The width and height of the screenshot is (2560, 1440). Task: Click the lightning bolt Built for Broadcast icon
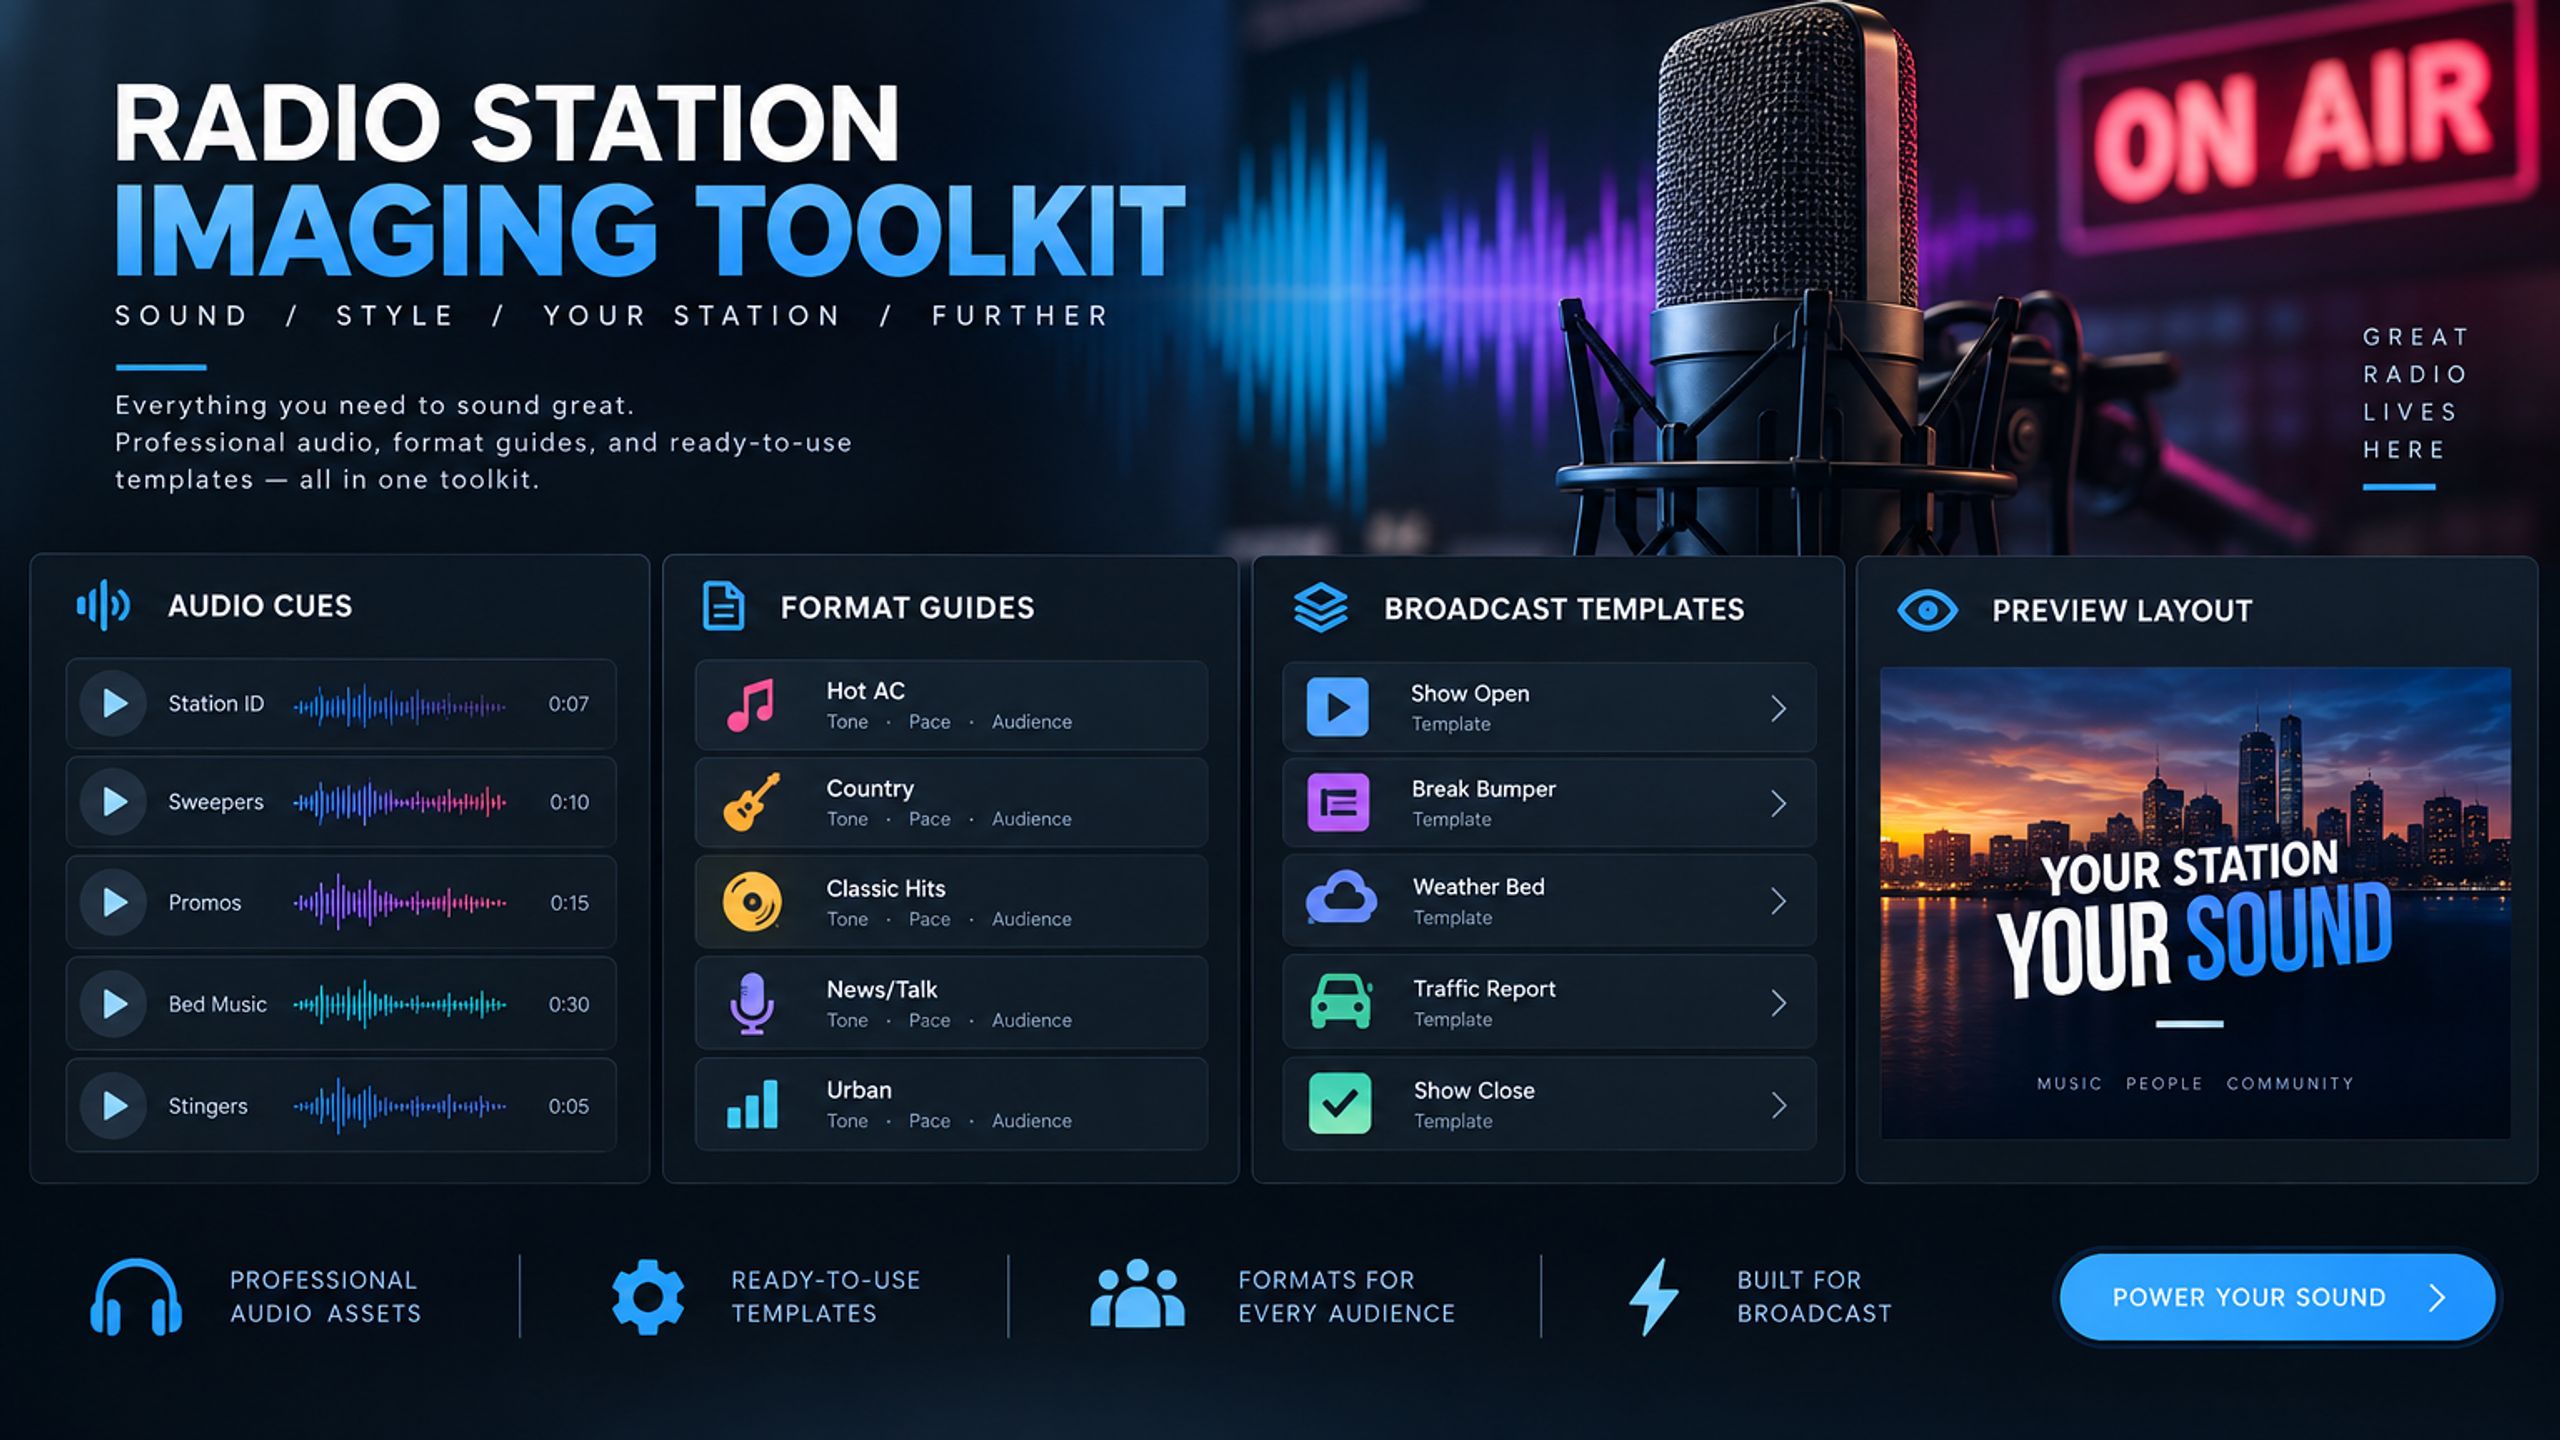(1653, 1297)
